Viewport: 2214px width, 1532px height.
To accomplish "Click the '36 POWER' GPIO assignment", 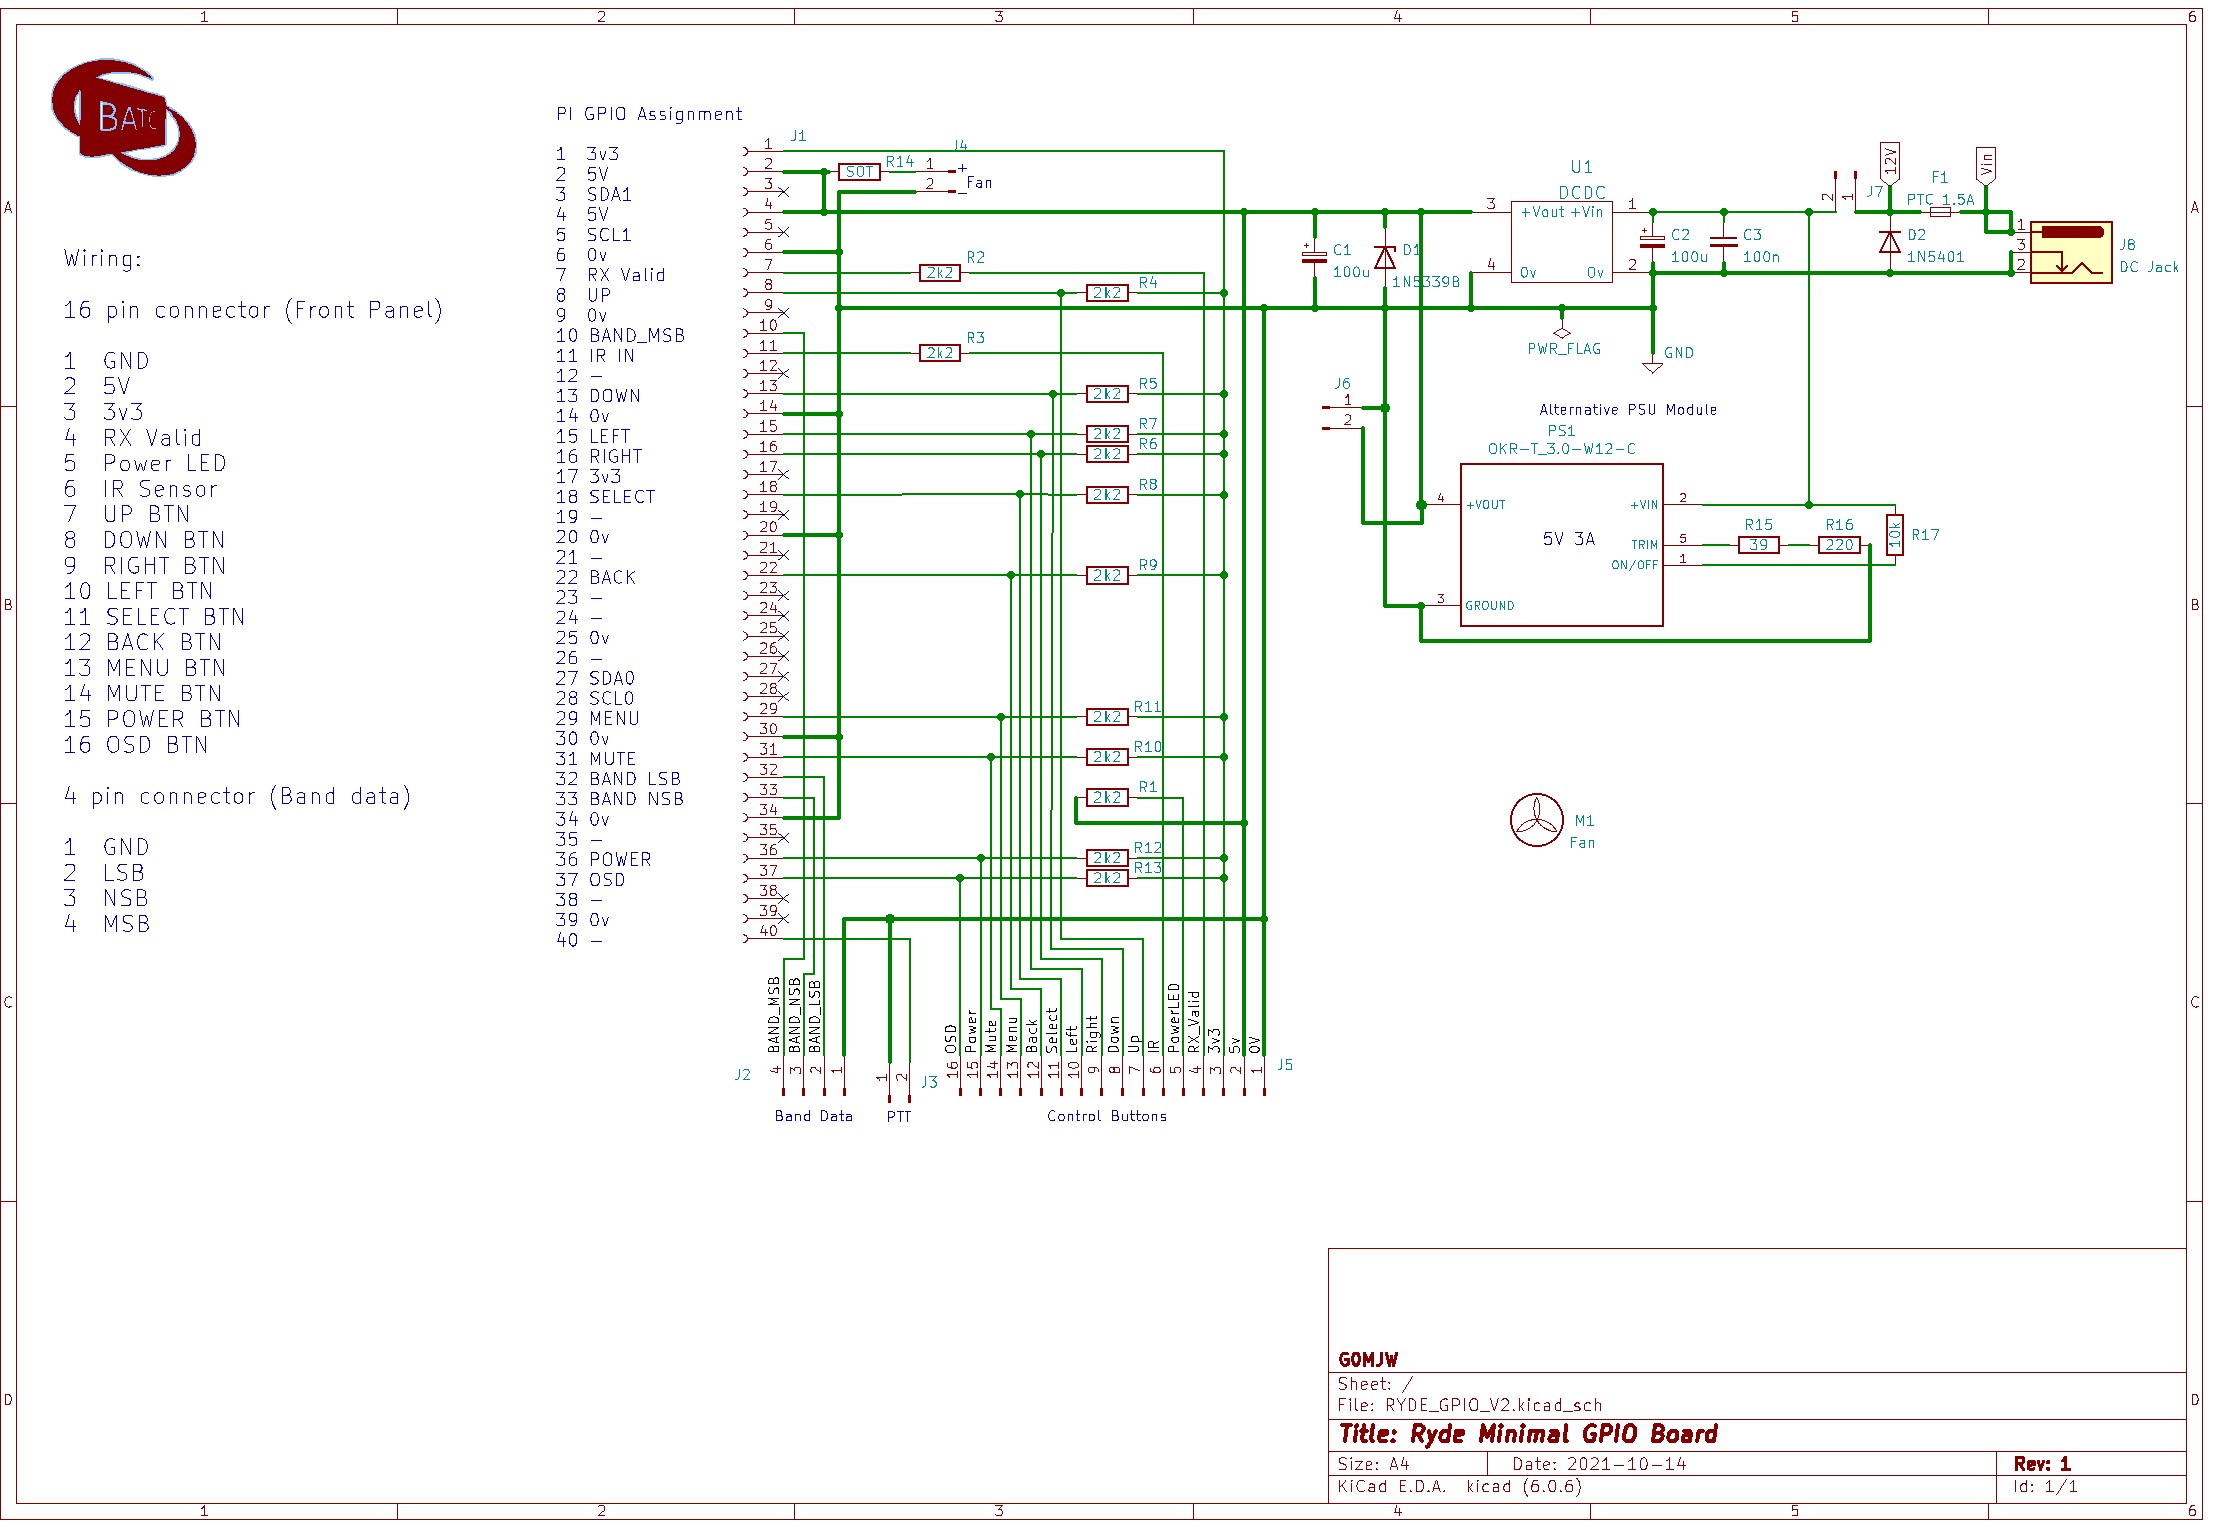I will click(x=603, y=860).
